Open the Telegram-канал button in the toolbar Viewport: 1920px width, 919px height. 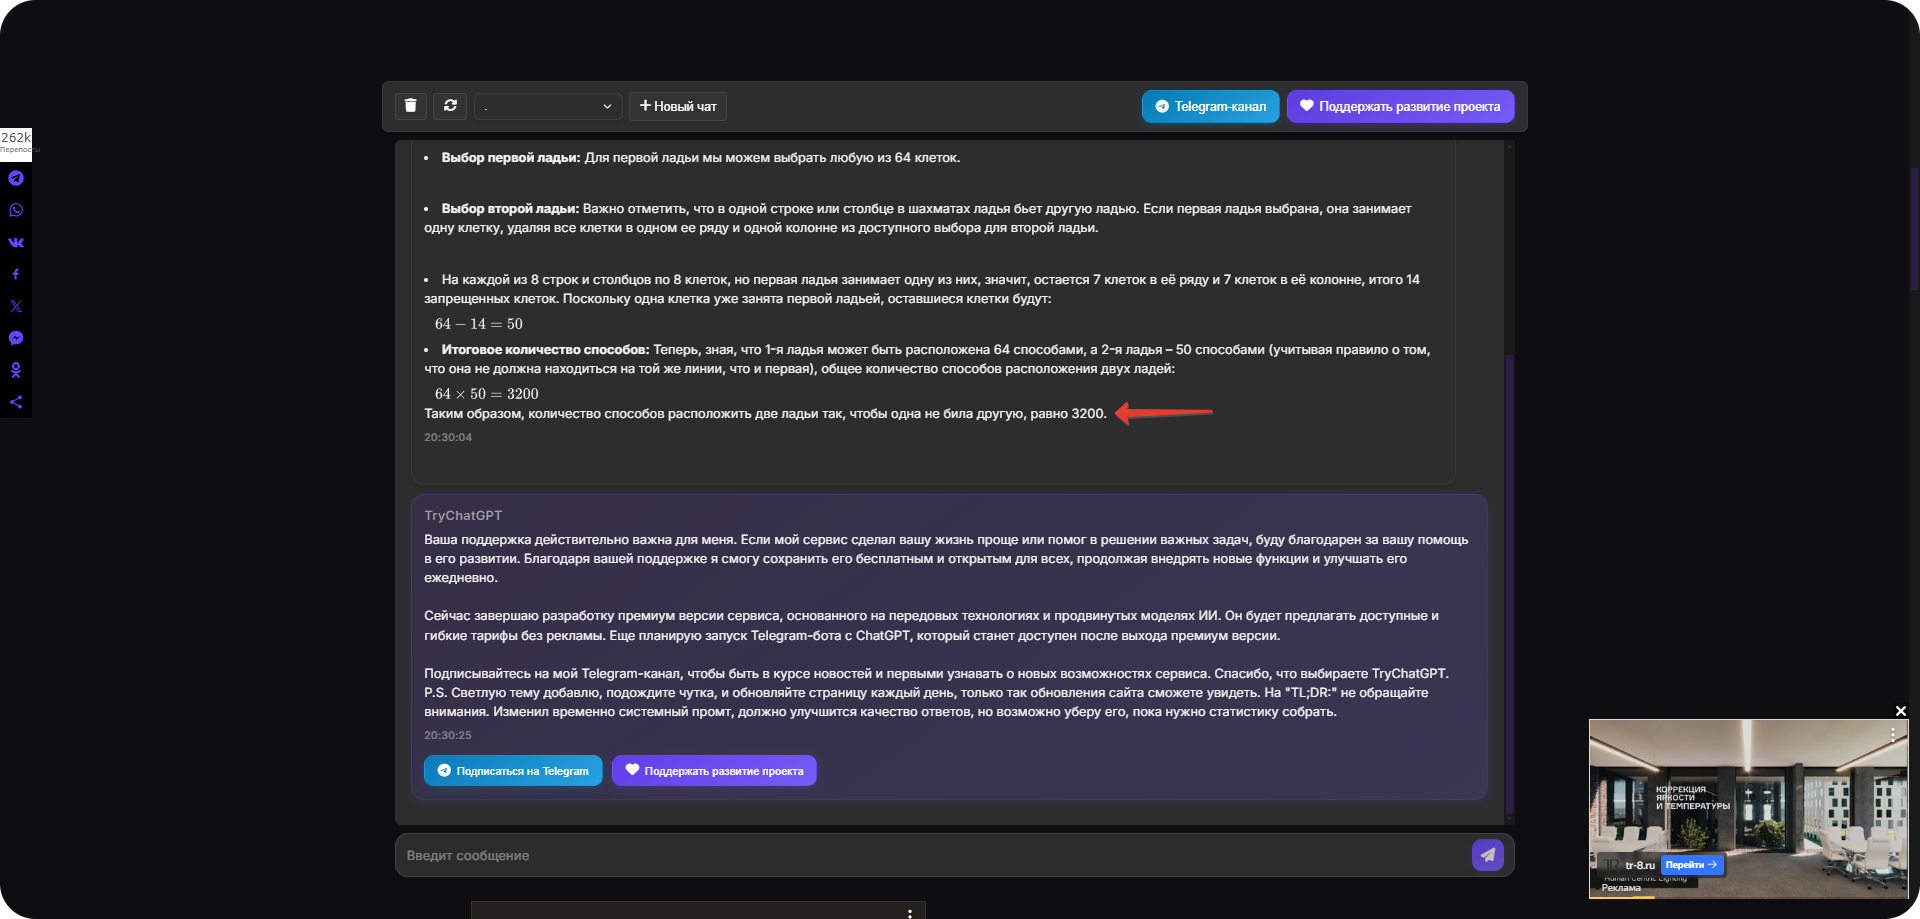(1210, 106)
